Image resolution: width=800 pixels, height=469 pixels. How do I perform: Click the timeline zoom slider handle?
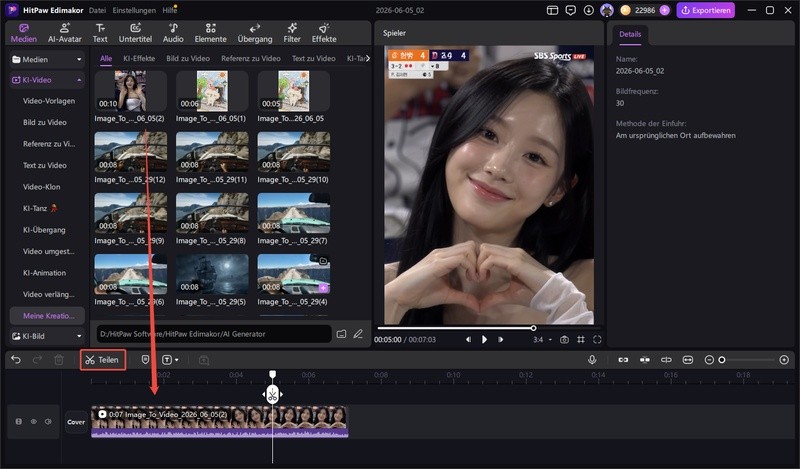[x=721, y=360]
